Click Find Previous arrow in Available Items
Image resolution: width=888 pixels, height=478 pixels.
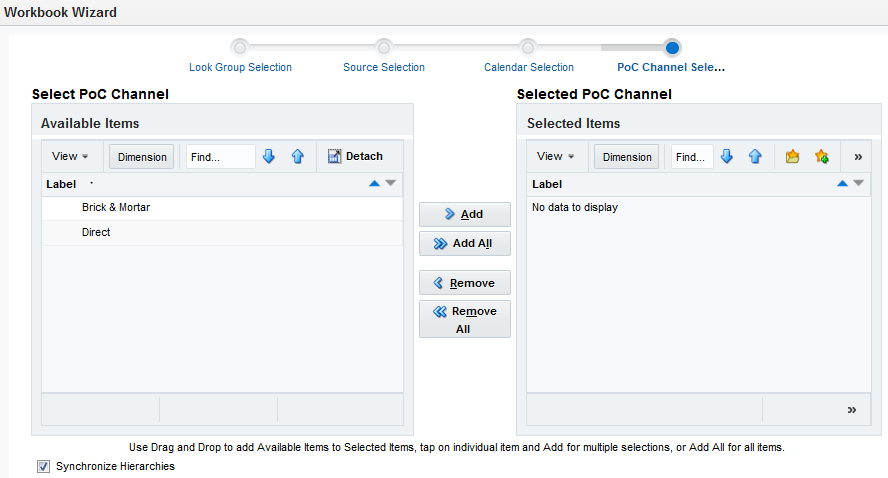point(297,157)
